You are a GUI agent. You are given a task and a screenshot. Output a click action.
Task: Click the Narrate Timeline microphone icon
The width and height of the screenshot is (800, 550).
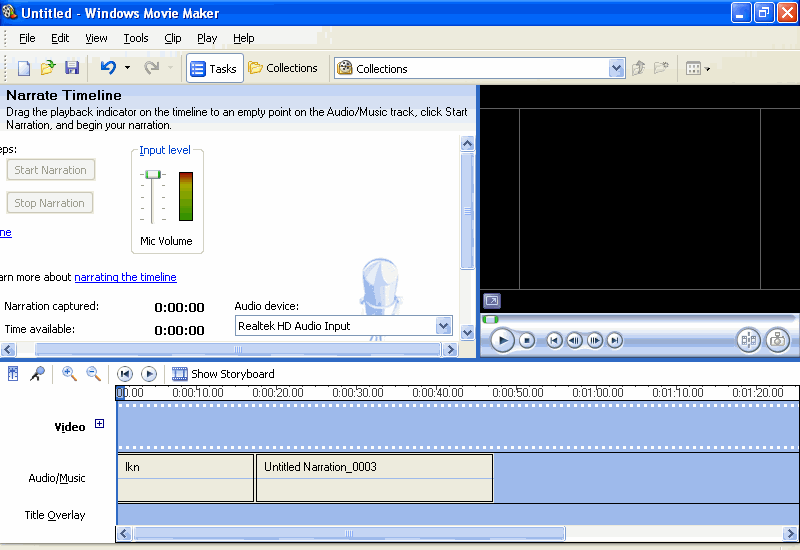point(37,374)
